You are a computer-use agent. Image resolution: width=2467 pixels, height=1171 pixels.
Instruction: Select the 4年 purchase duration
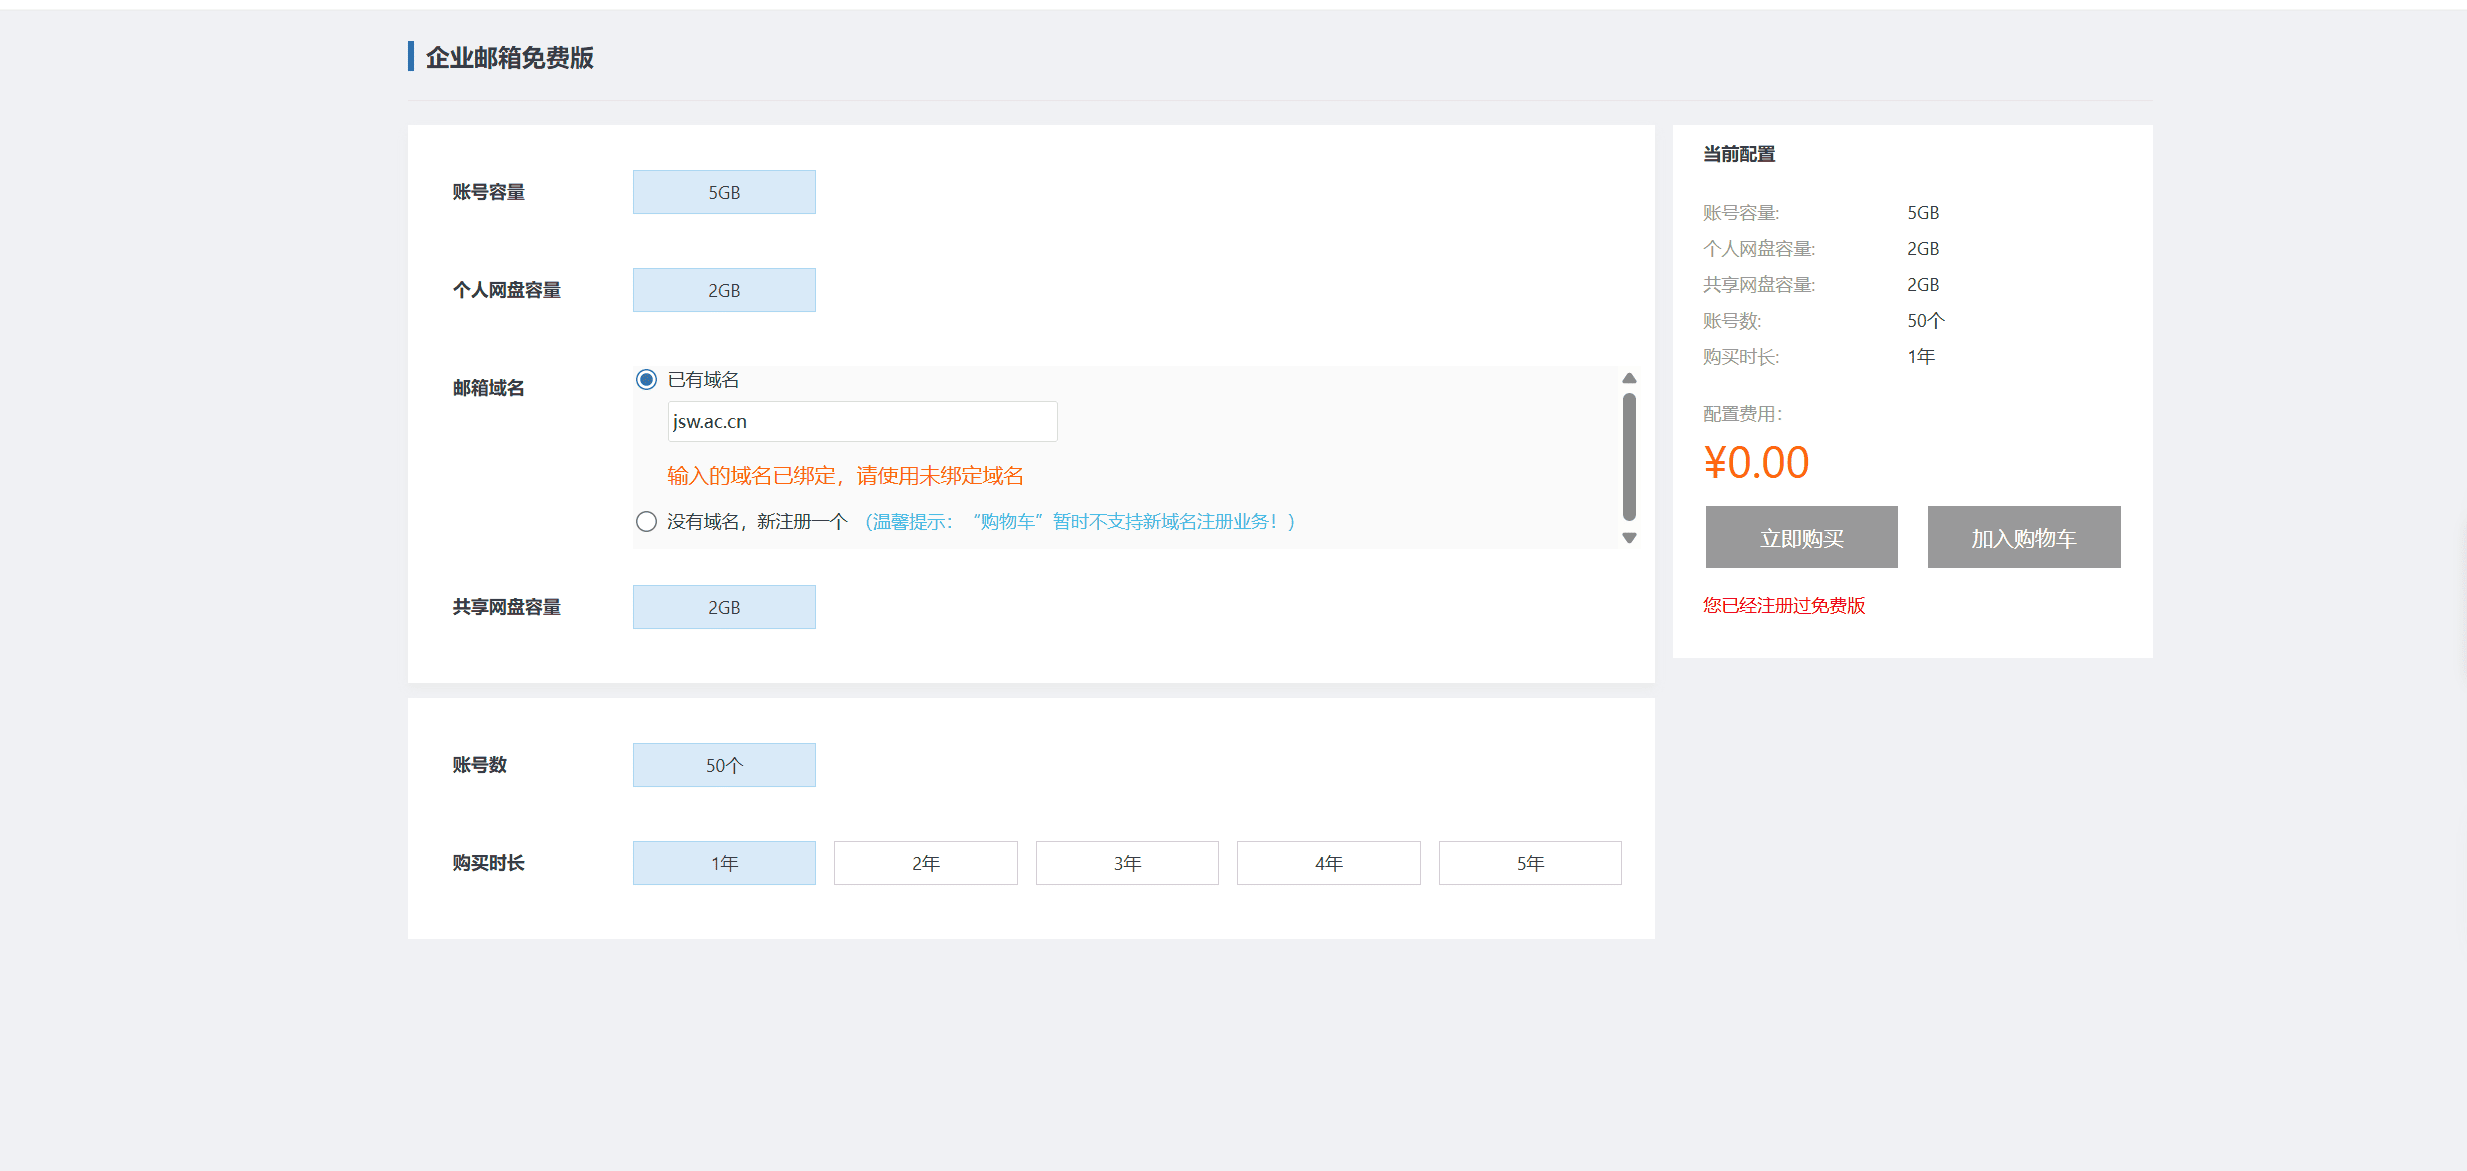click(x=1328, y=862)
